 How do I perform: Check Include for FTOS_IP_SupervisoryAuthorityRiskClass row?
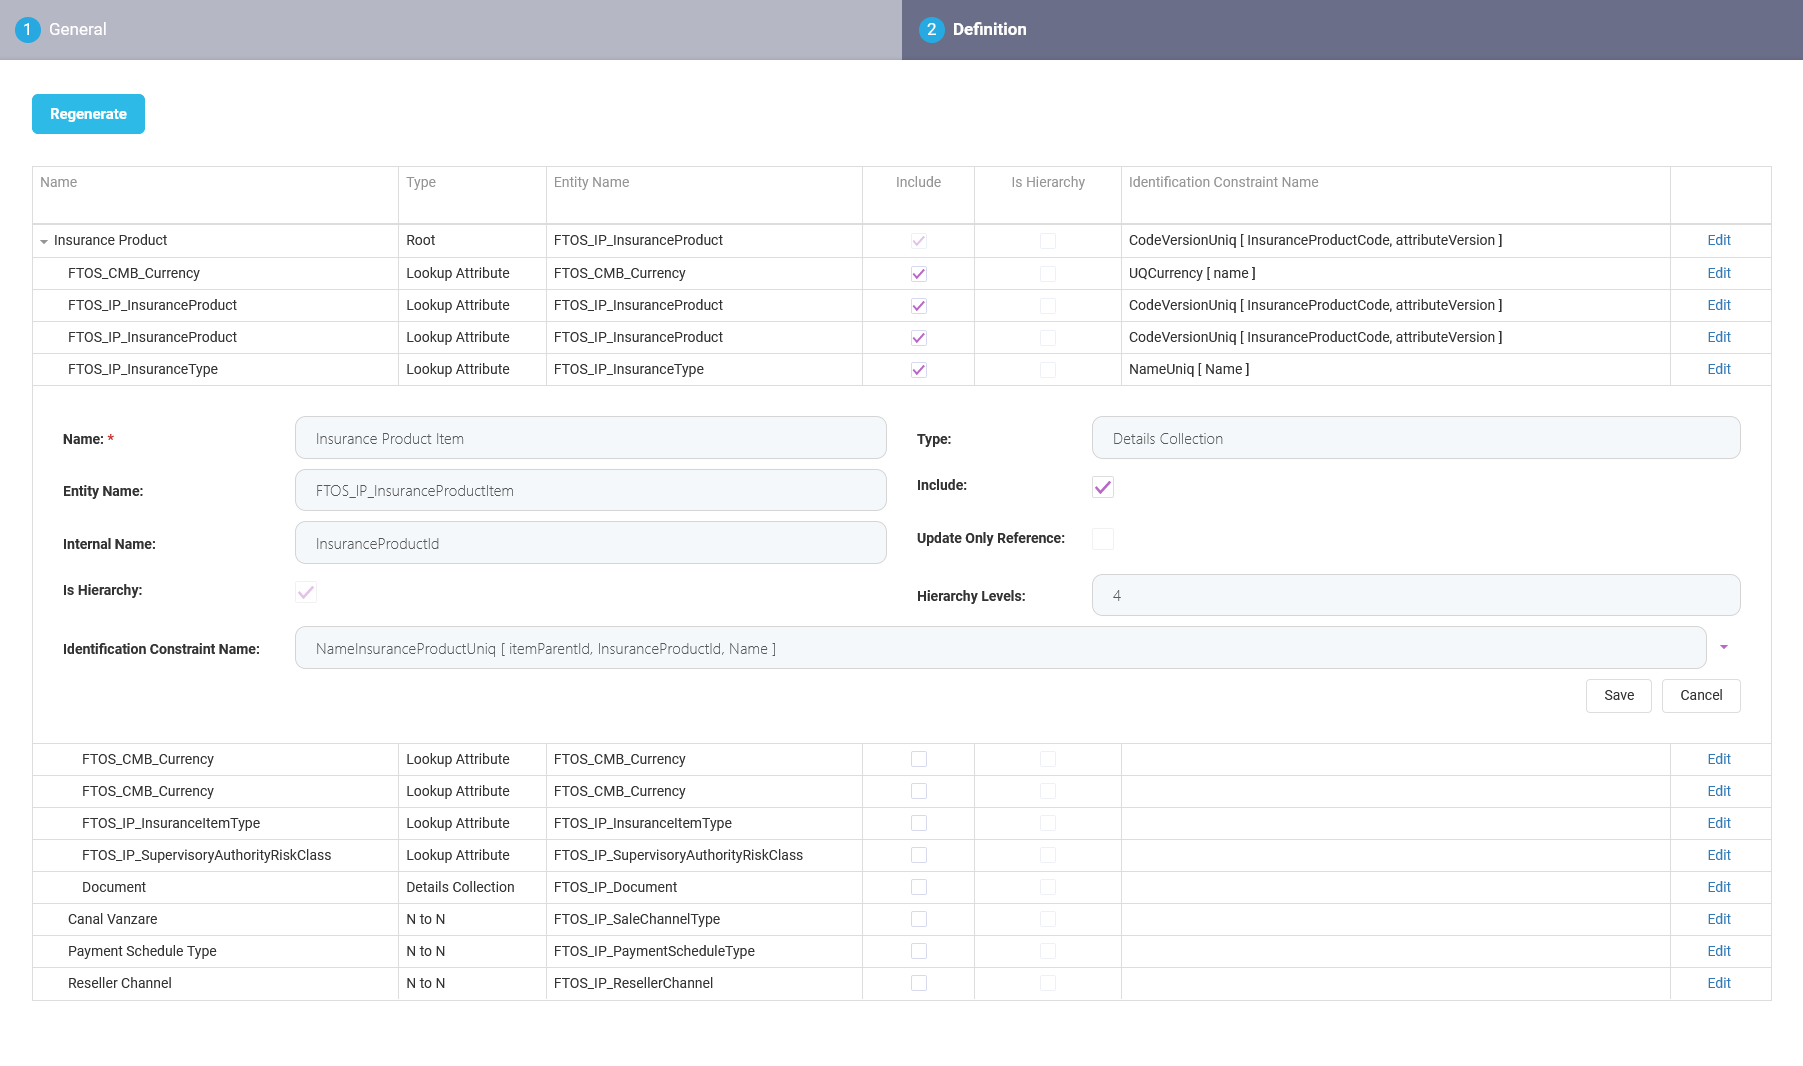tap(918, 855)
